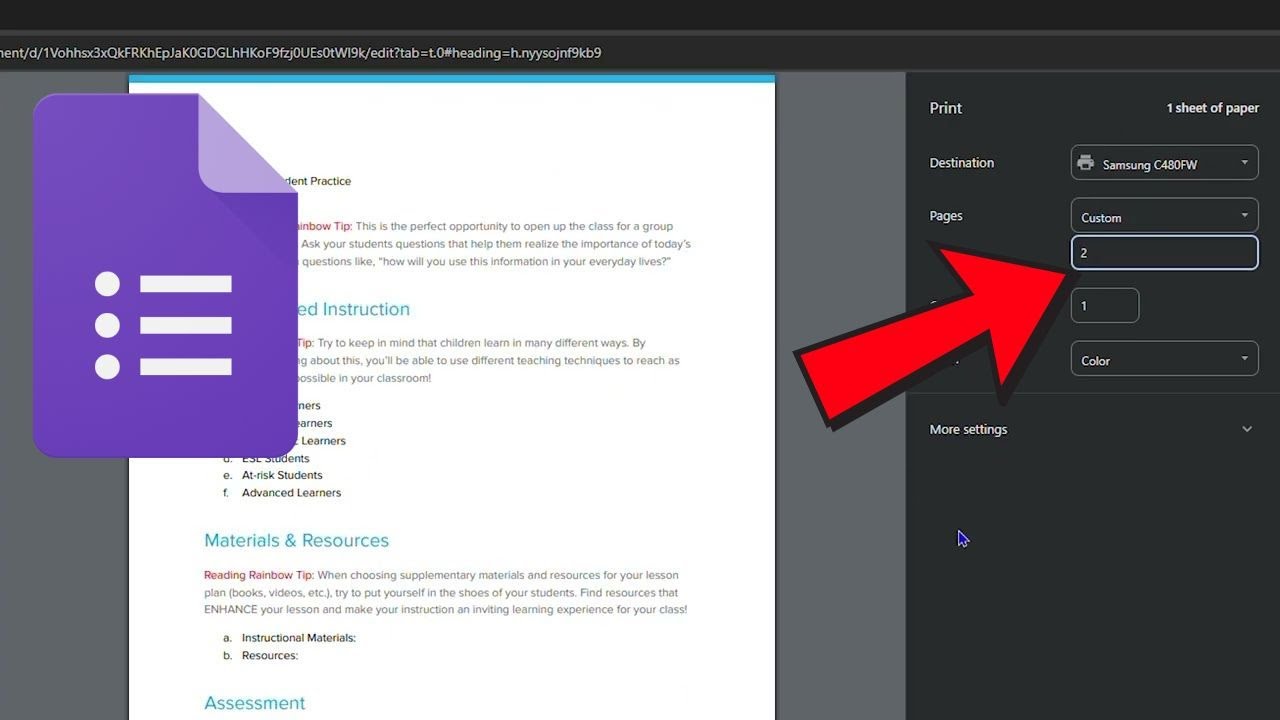1280x720 pixels.
Task: Open the Pages Custom dropdown
Action: point(1164,216)
